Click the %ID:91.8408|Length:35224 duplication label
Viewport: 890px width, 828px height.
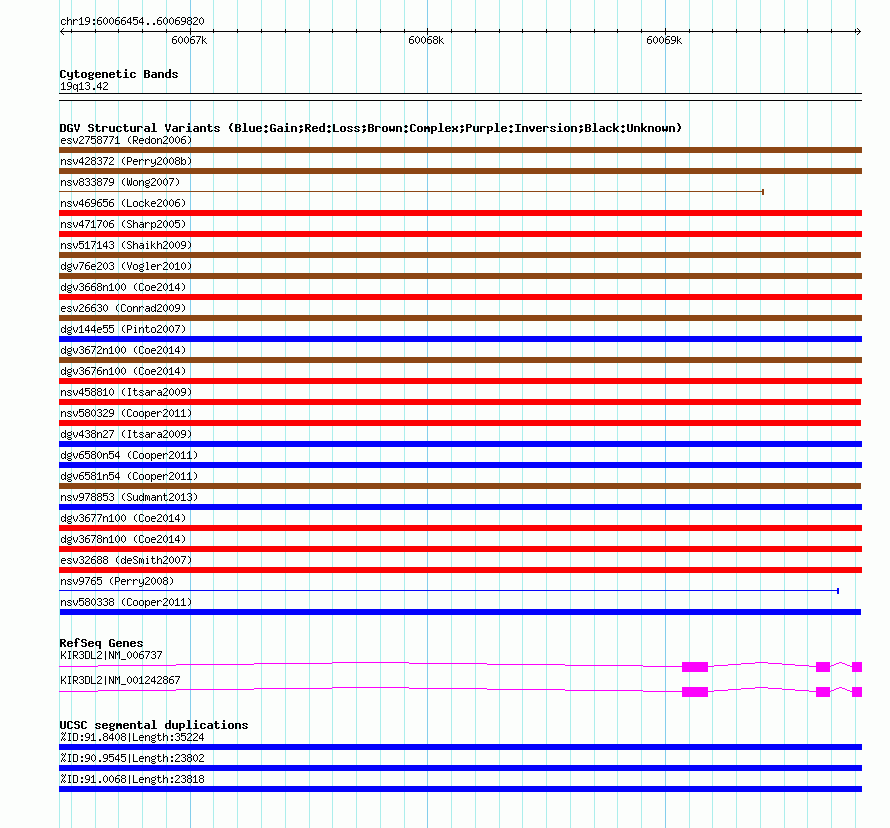132,737
